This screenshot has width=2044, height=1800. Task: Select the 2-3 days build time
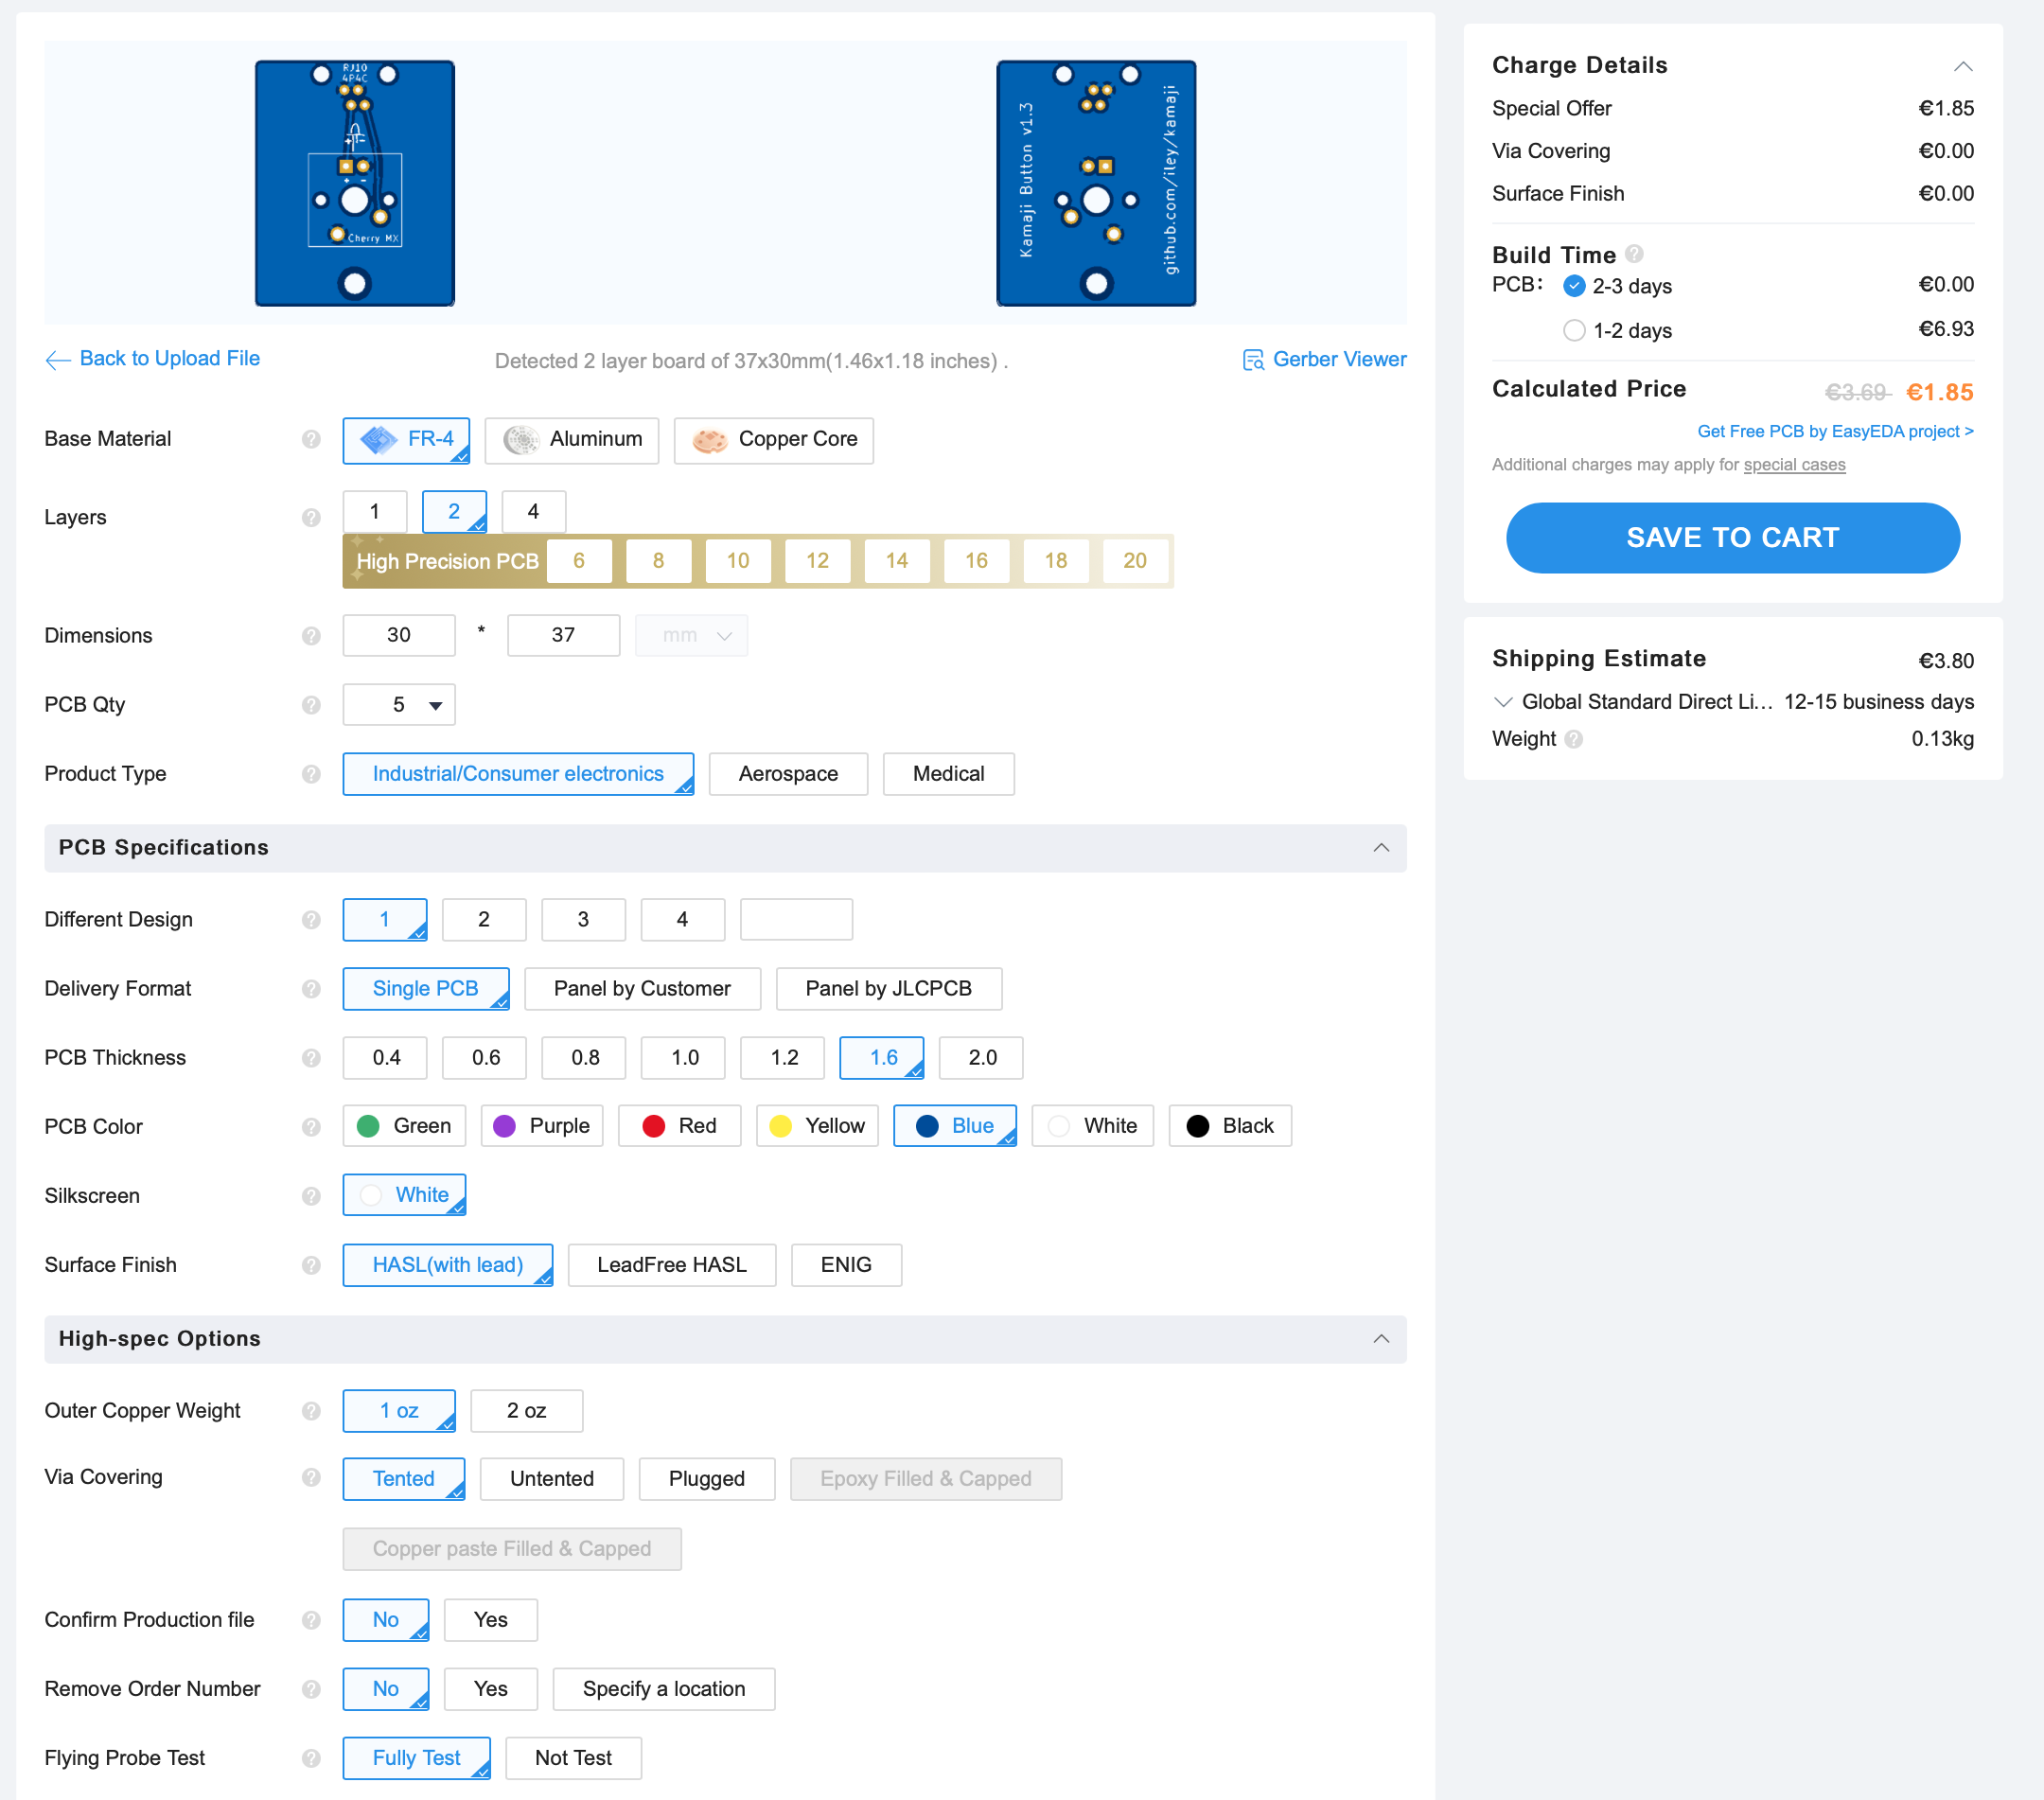click(x=1574, y=286)
